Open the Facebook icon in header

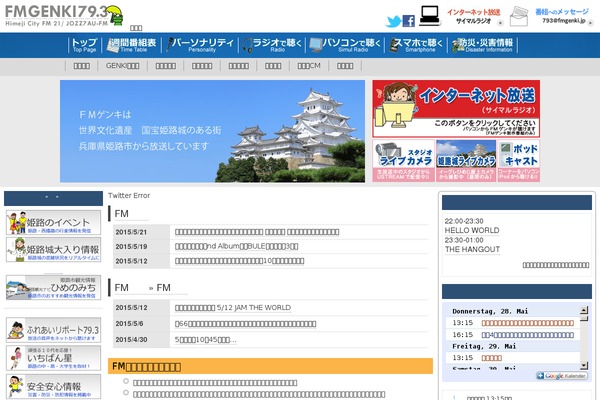409,21
